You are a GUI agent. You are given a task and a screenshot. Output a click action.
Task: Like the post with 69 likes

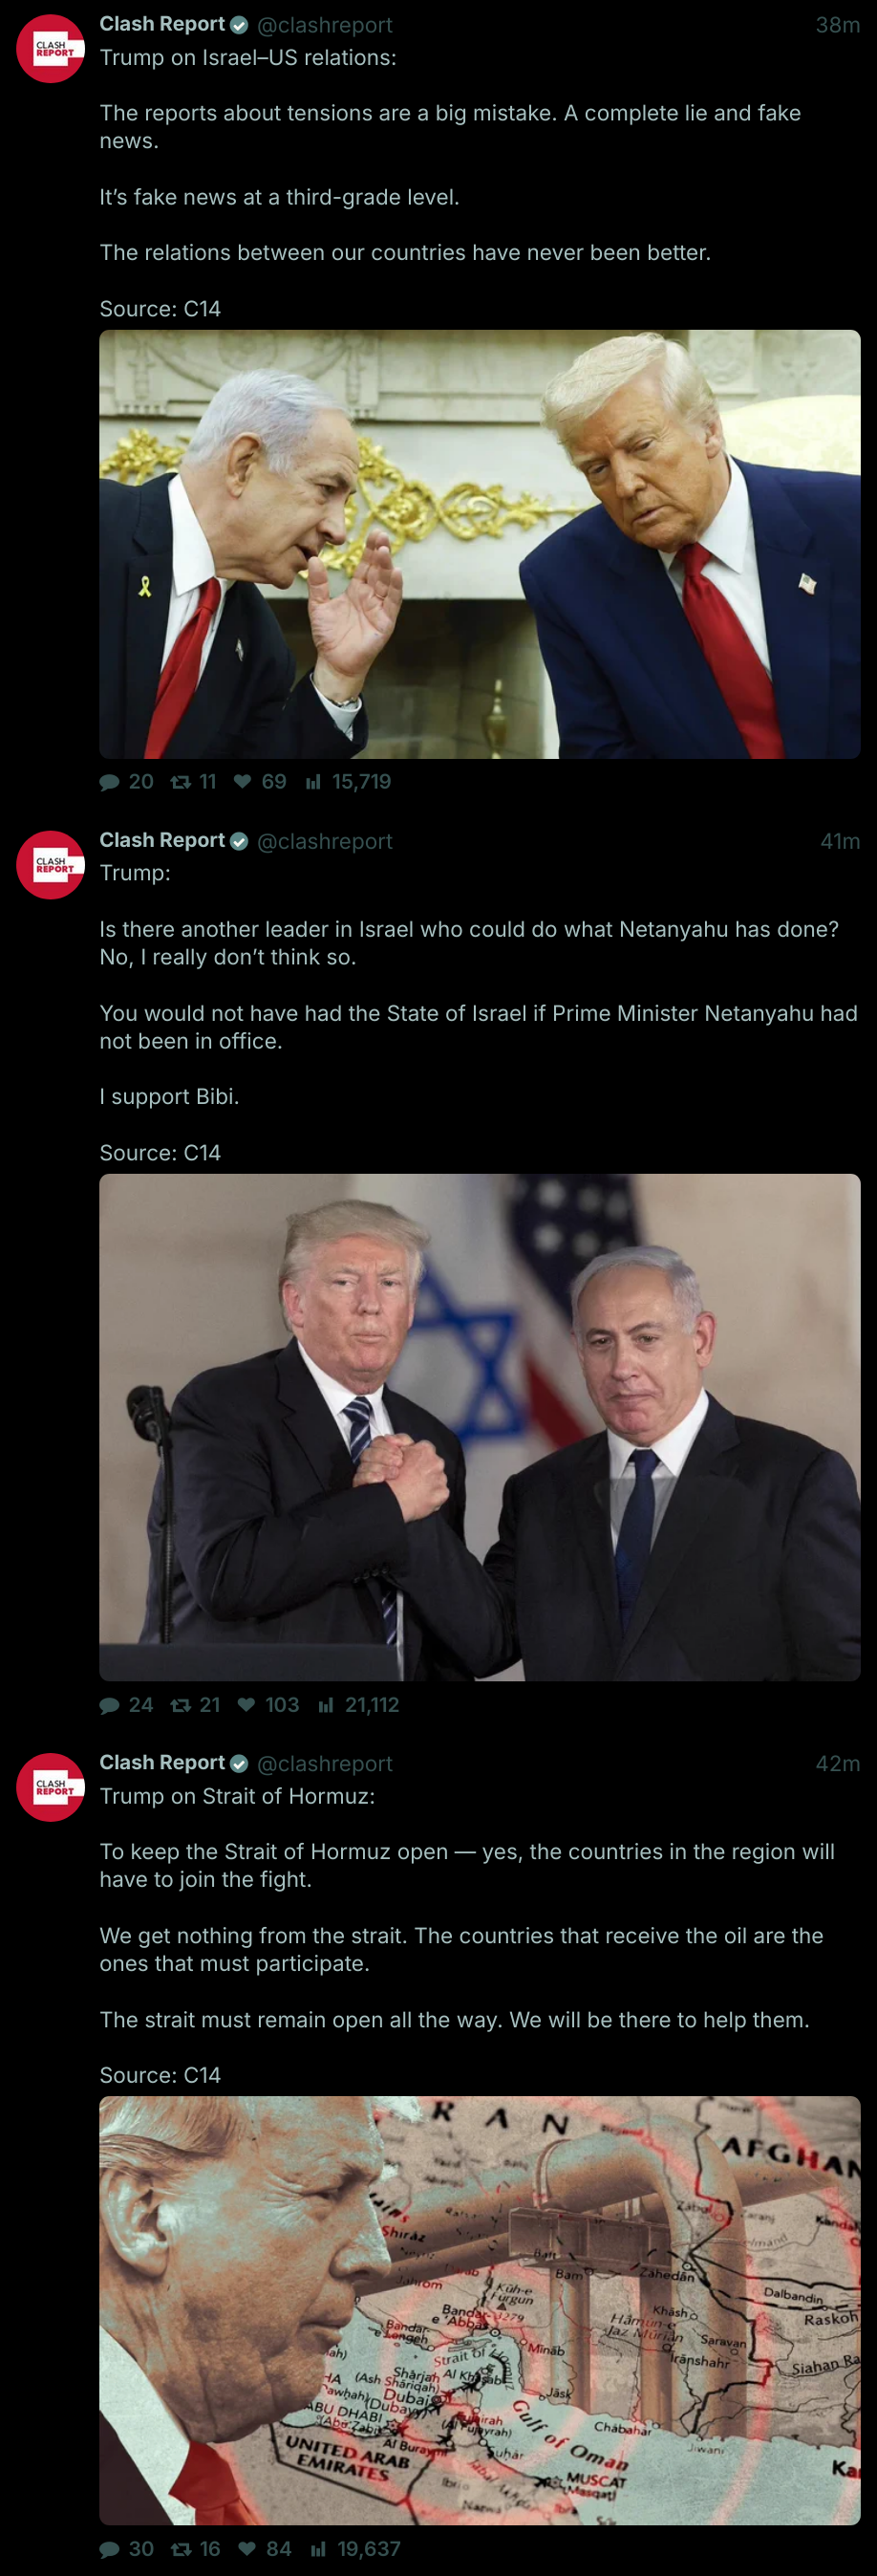pyautogui.click(x=243, y=782)
